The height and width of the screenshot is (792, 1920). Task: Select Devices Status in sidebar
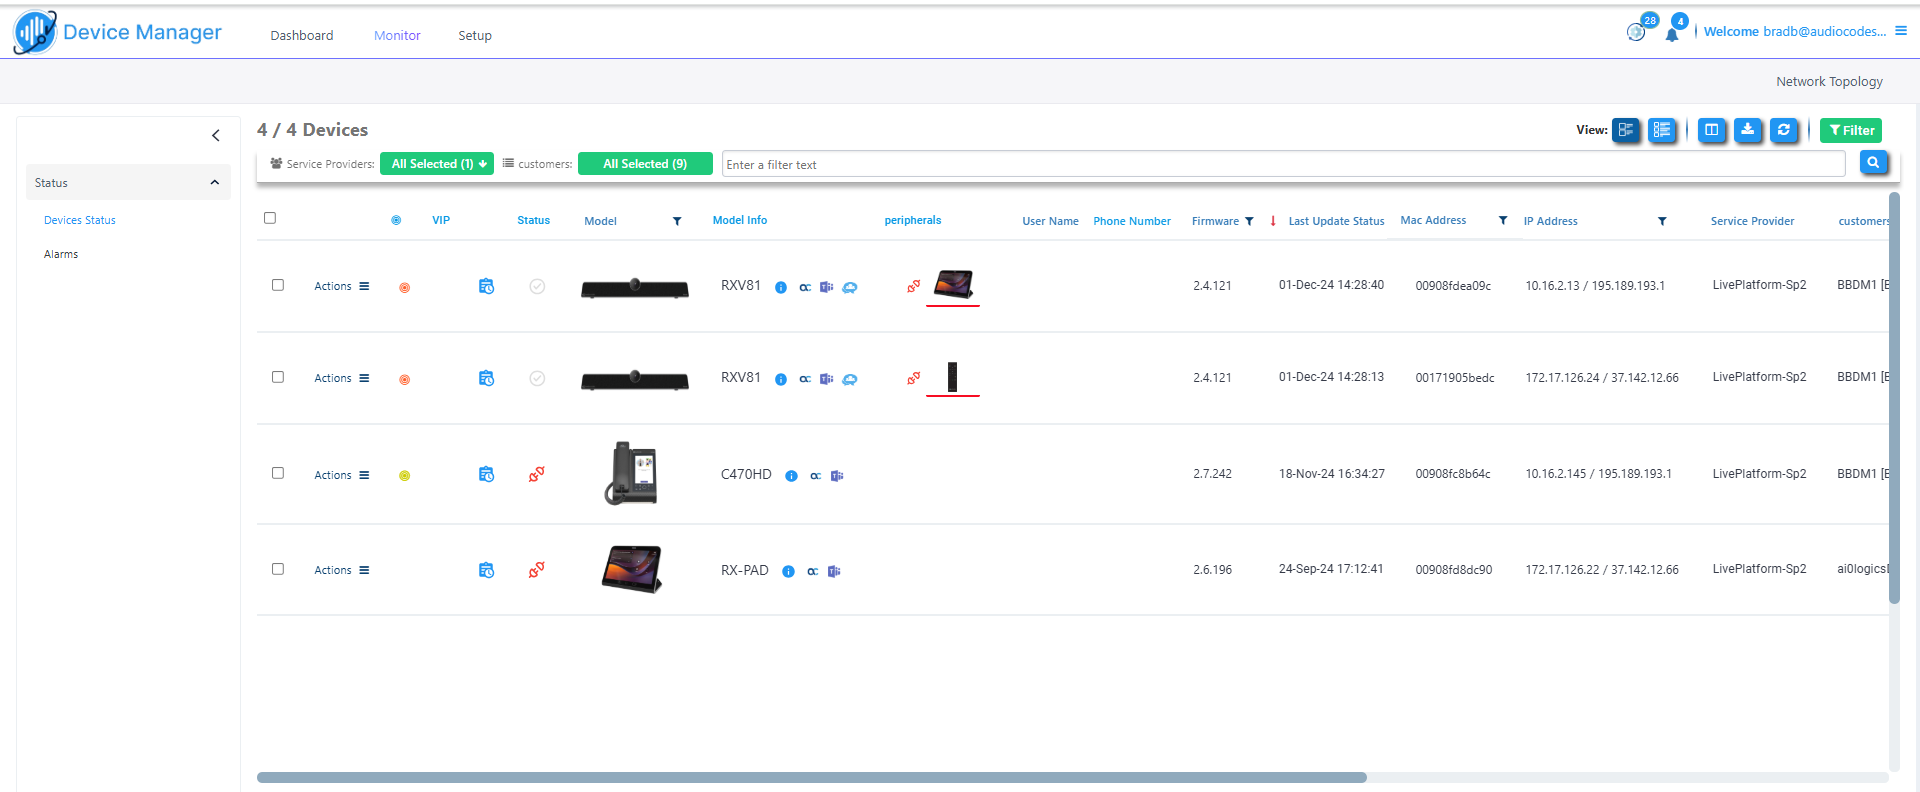[x=80, y=220]
